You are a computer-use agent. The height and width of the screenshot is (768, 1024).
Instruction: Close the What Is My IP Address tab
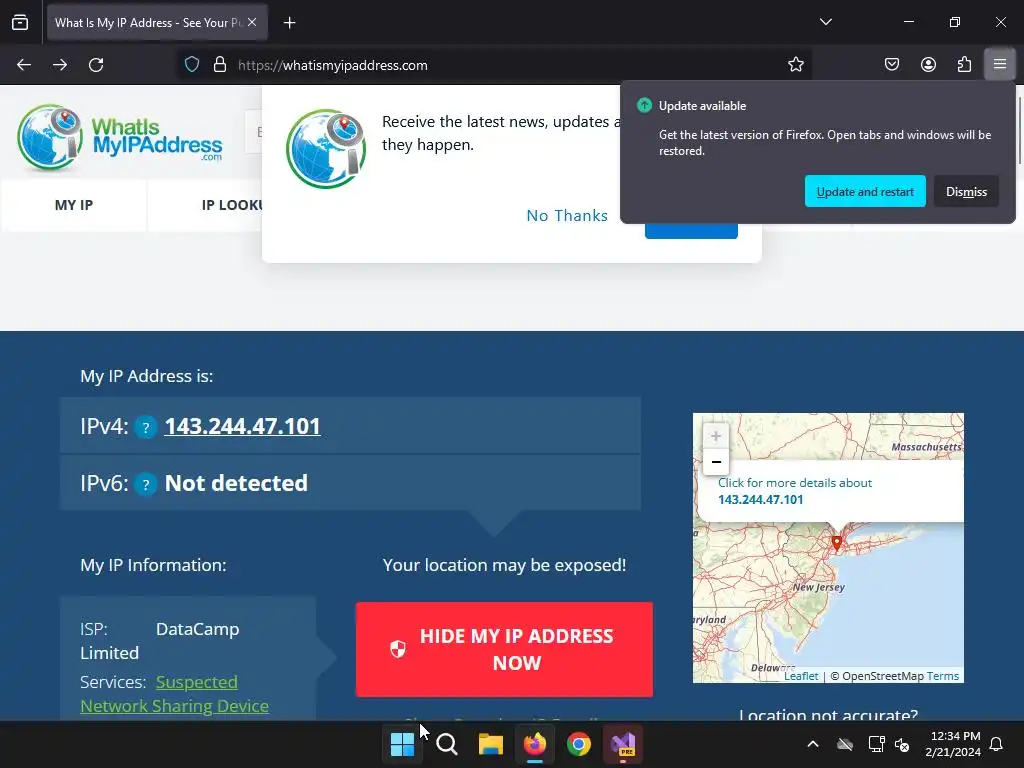tap(252, 22)
